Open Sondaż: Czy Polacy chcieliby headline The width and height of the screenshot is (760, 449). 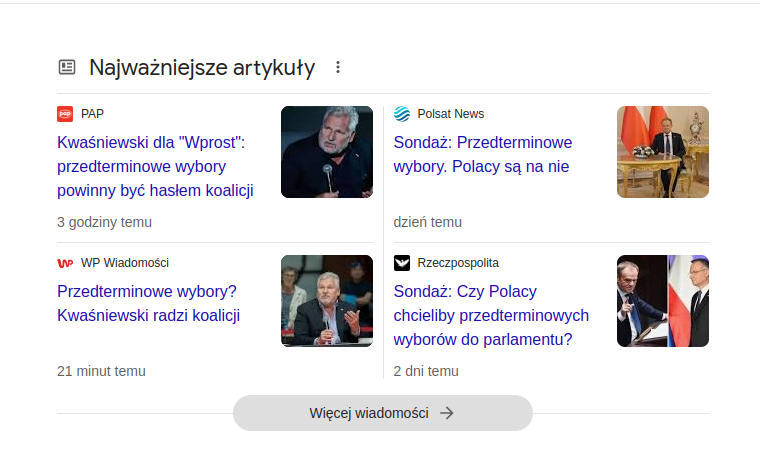pos(490,315)
